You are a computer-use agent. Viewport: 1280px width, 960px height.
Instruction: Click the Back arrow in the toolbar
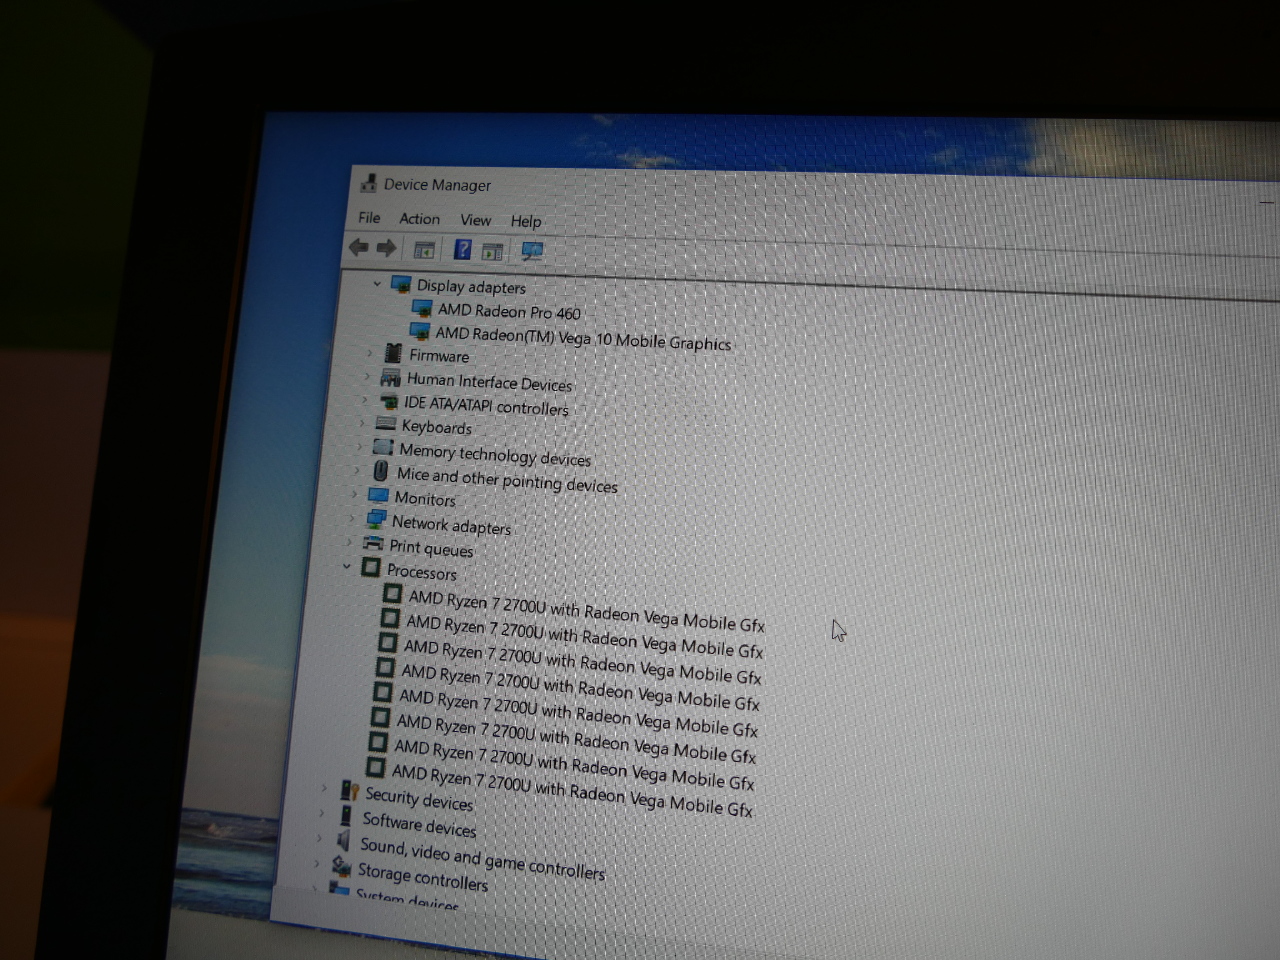click(x=358, y=247)
